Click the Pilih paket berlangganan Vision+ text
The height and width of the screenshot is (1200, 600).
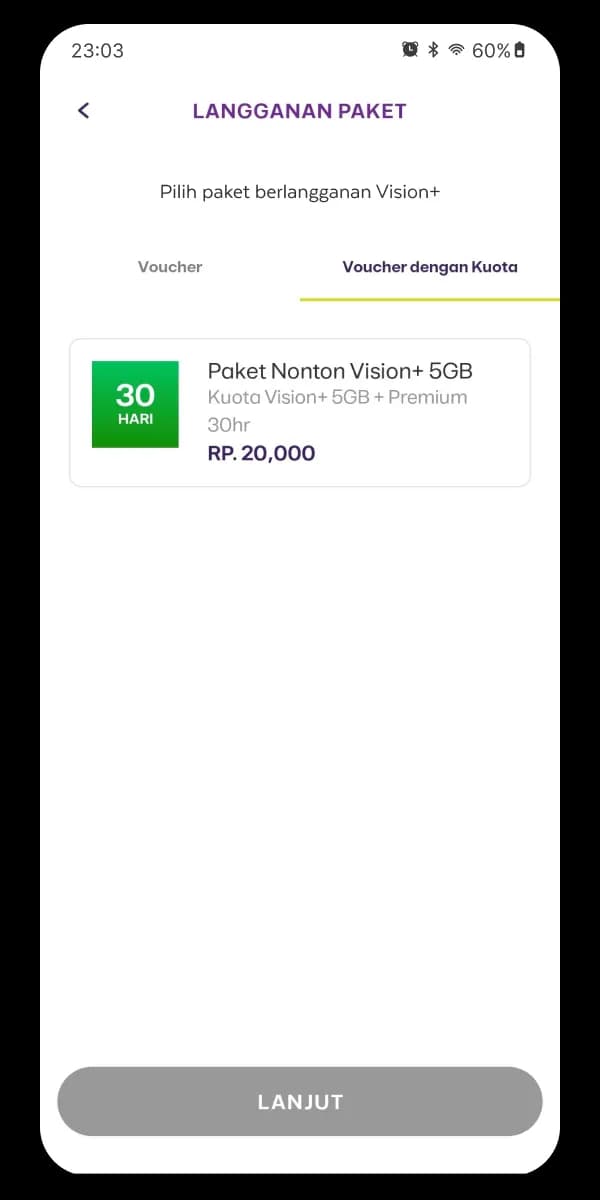[300, 192]
